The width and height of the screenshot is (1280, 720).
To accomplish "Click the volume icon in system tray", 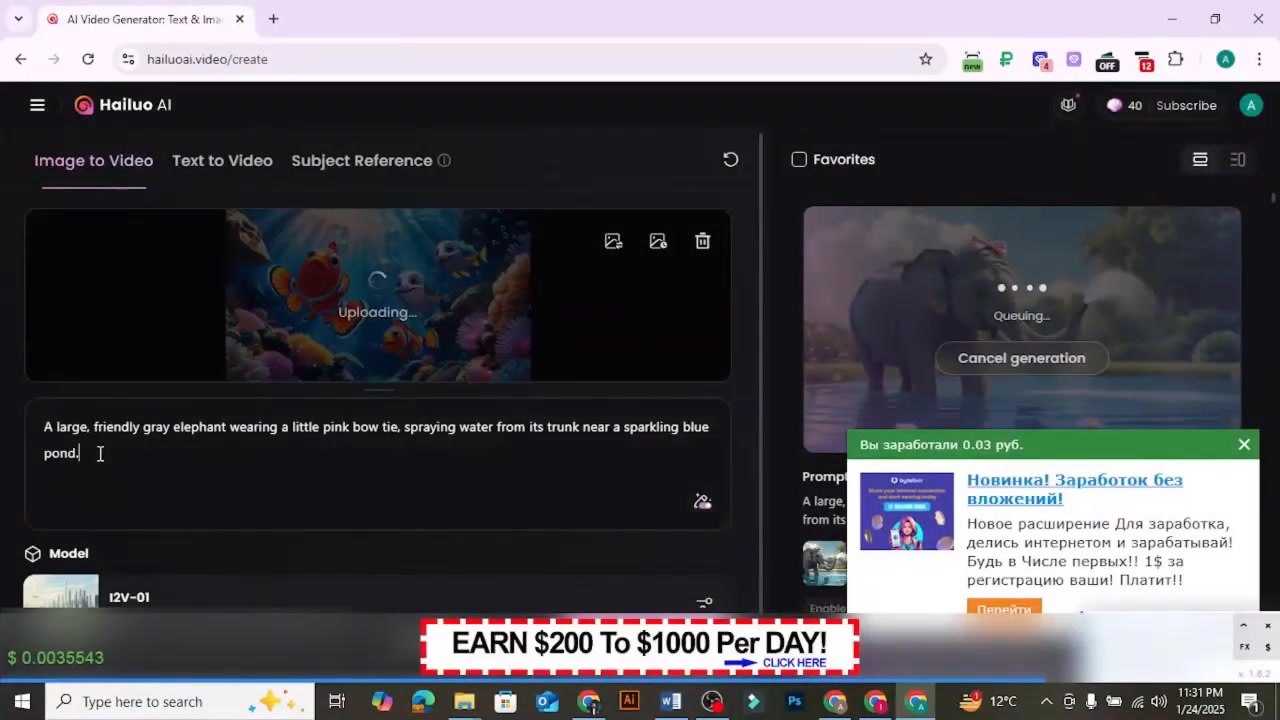I will click(1159, 701).
